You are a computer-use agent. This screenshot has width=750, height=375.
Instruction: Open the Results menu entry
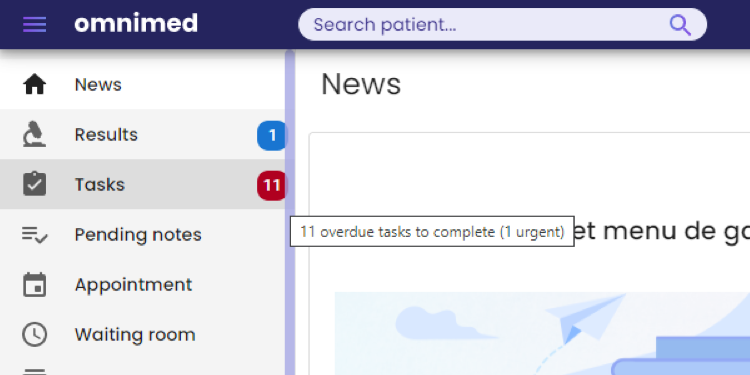click(143, 134)
